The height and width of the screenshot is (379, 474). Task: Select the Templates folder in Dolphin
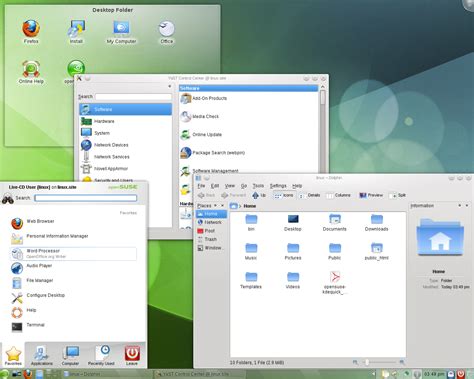[x=251, y=280]
